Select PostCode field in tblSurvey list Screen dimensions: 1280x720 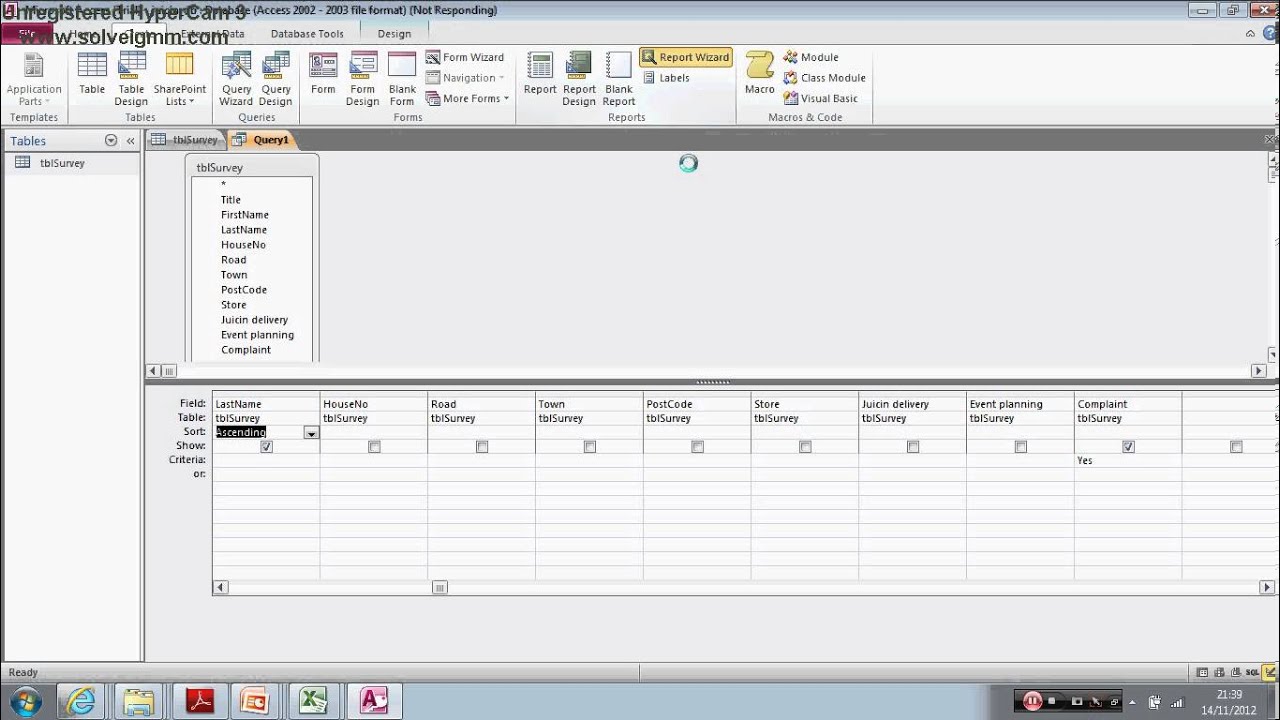[x=244, y=290]
